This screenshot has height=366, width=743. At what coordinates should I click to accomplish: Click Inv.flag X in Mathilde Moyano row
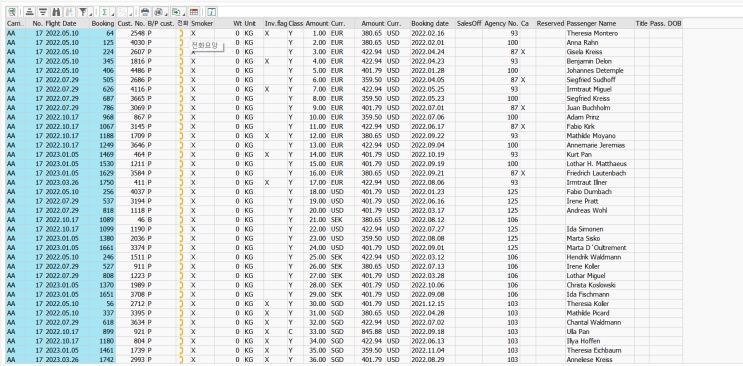[276, 136]
